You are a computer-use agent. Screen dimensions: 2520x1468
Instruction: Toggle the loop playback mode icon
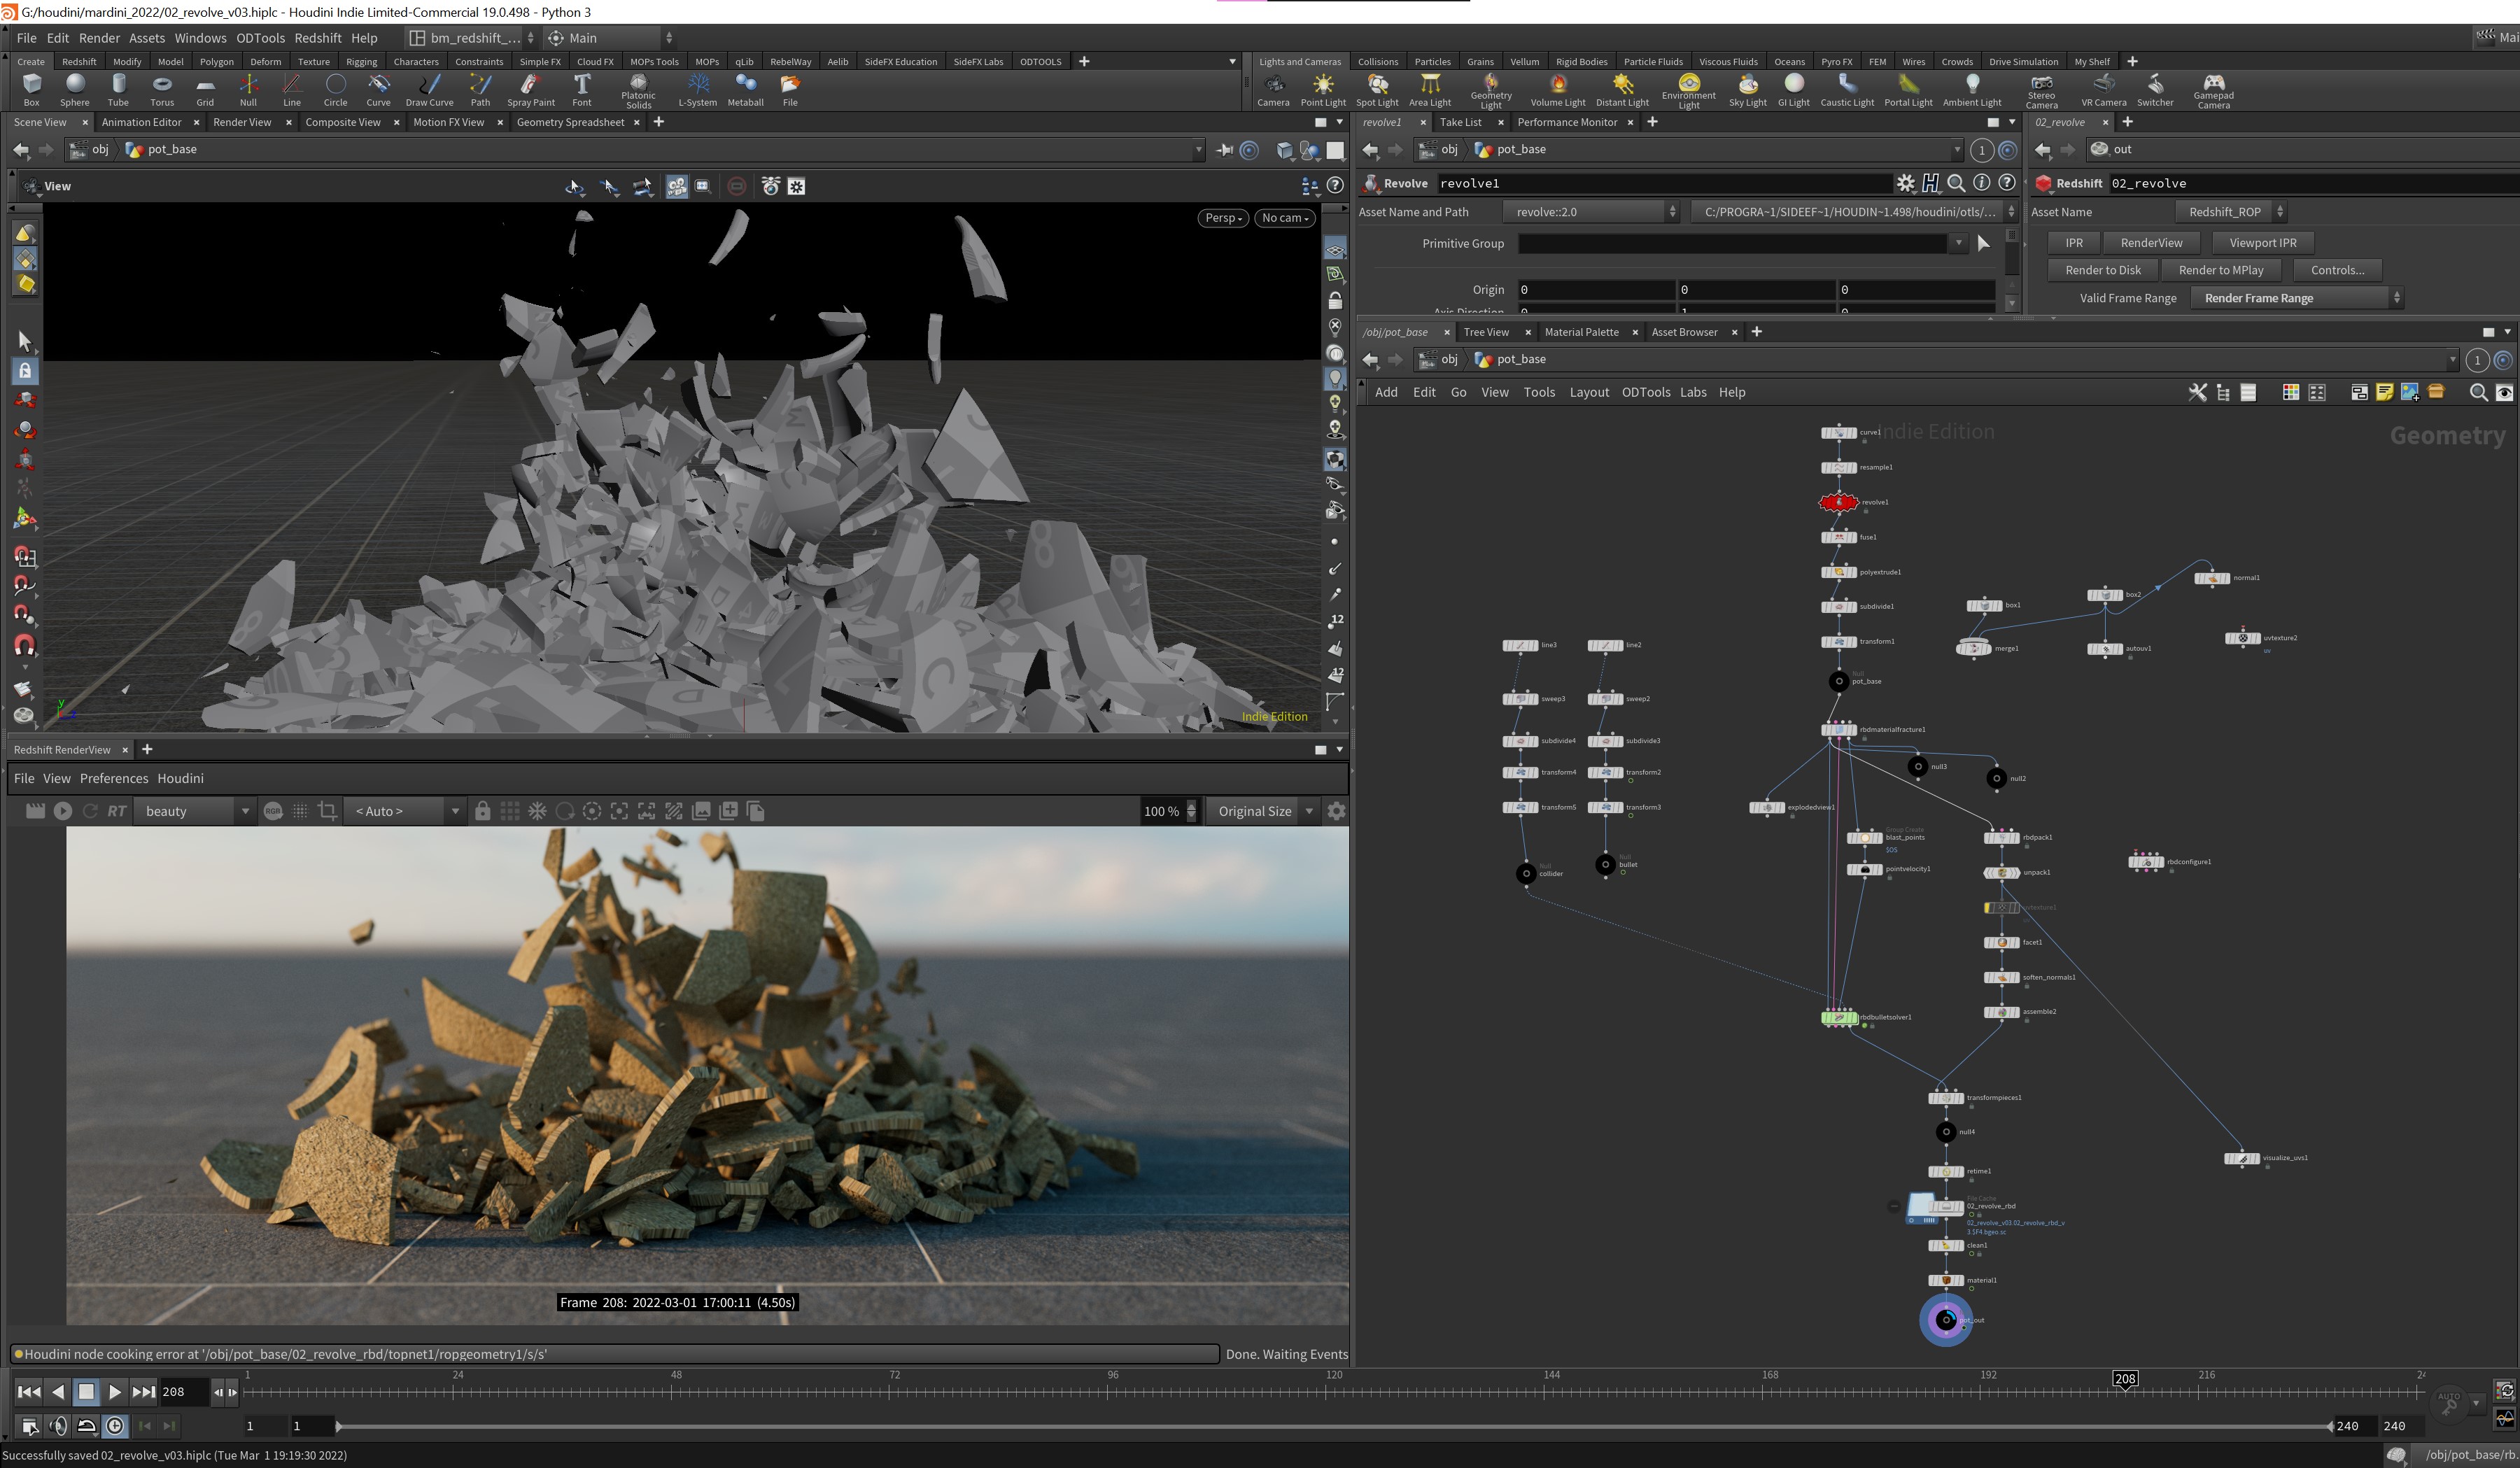(86, 1426)
